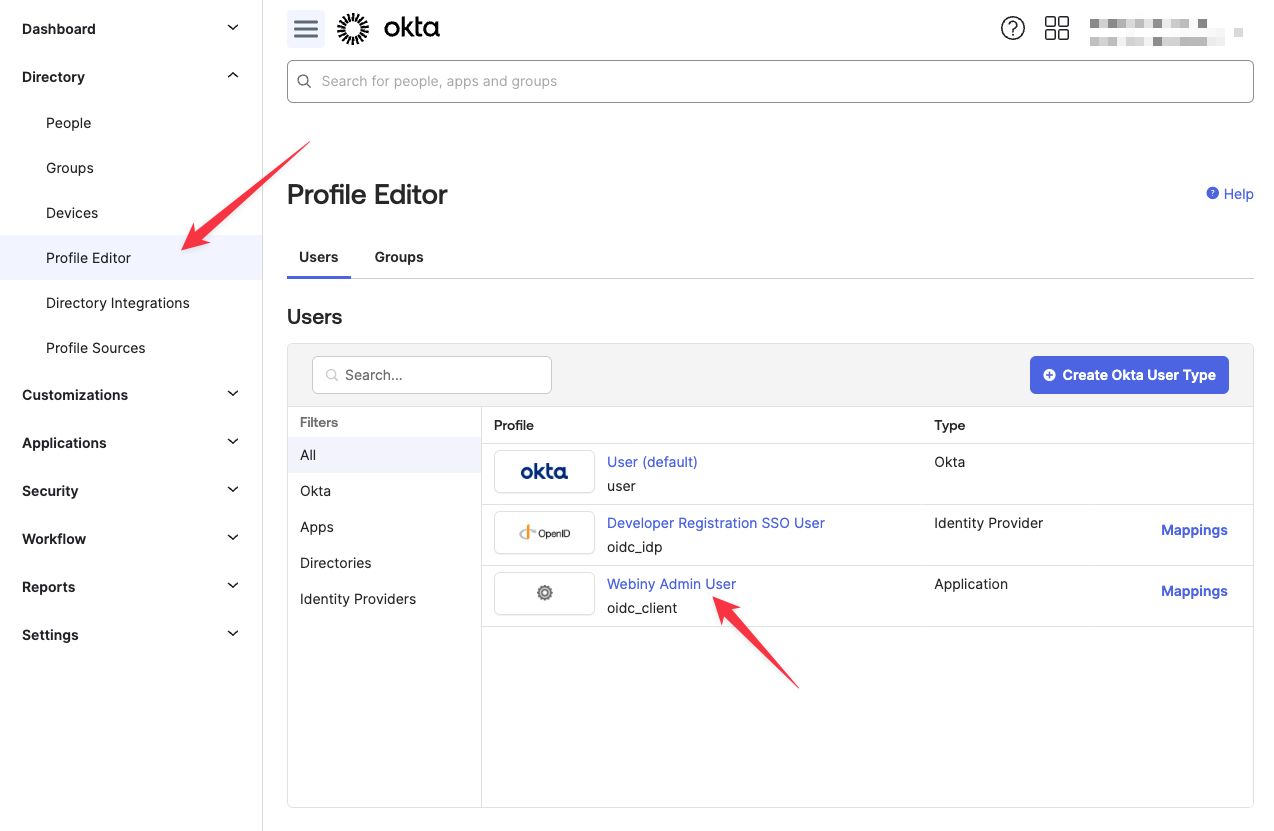The width and height of the screenshot is (1274, 831).
Task: Click the profile Search field
Action: pos(432,375)
